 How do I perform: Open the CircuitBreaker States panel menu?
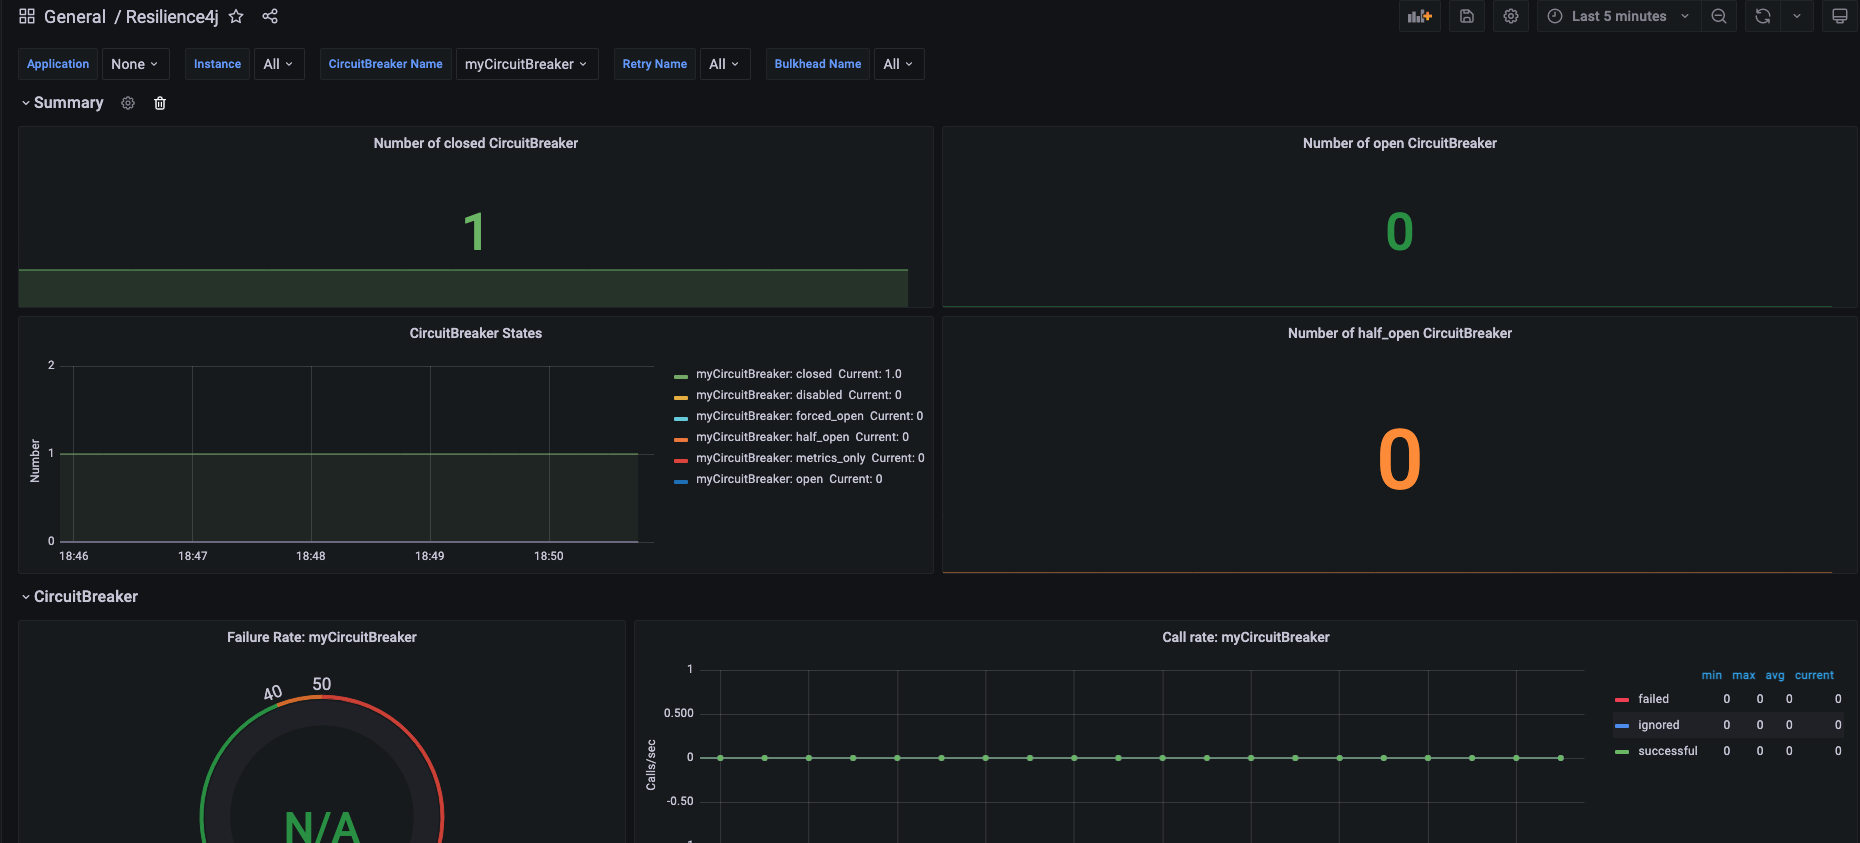[476, 333]
